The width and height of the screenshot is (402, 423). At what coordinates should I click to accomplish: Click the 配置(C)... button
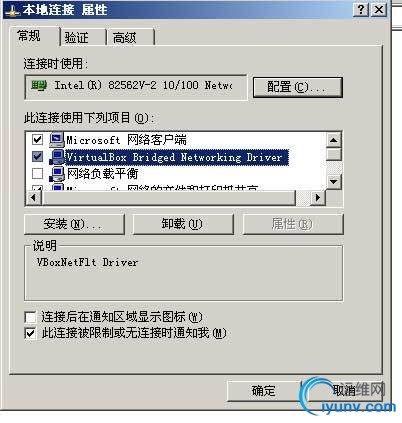click(298, 87)
